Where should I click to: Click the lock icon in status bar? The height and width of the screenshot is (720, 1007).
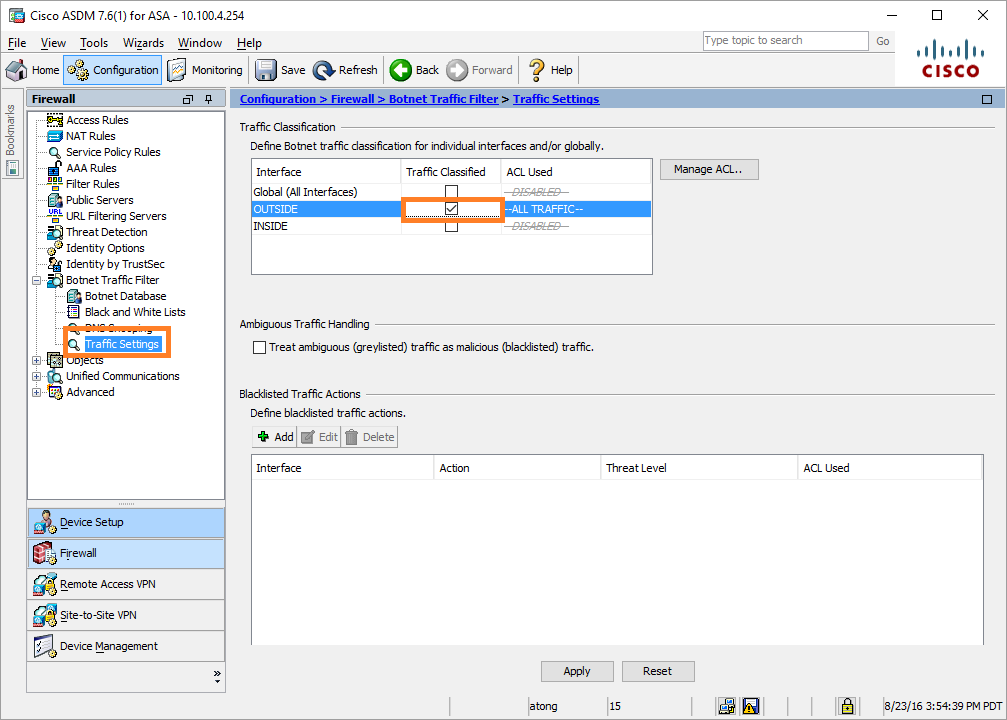click(847, 706)
